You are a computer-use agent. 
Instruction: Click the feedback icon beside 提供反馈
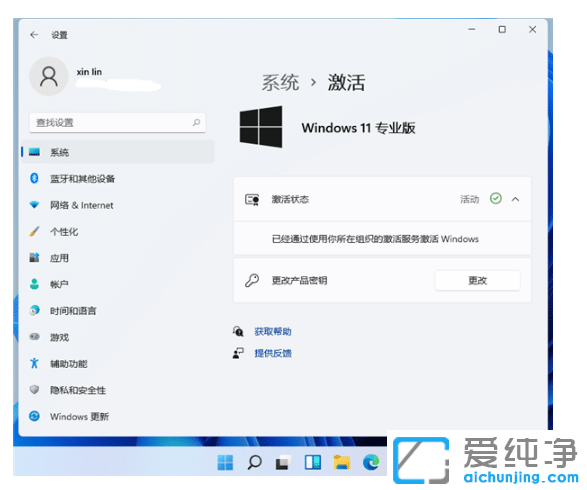click(x=238, y=353)
